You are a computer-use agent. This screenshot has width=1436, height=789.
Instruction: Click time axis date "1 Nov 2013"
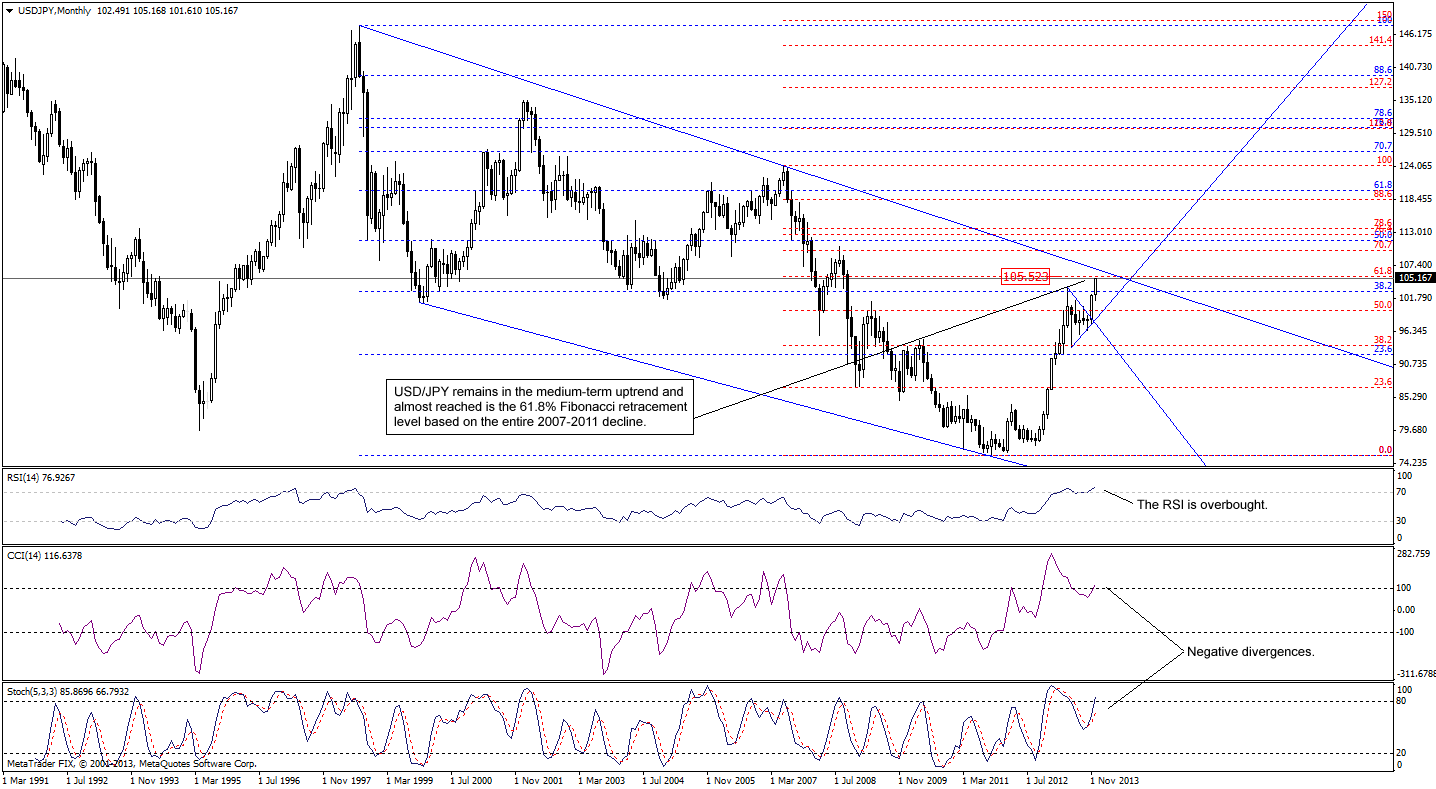pyautogui.click(x=1113, y=779)
